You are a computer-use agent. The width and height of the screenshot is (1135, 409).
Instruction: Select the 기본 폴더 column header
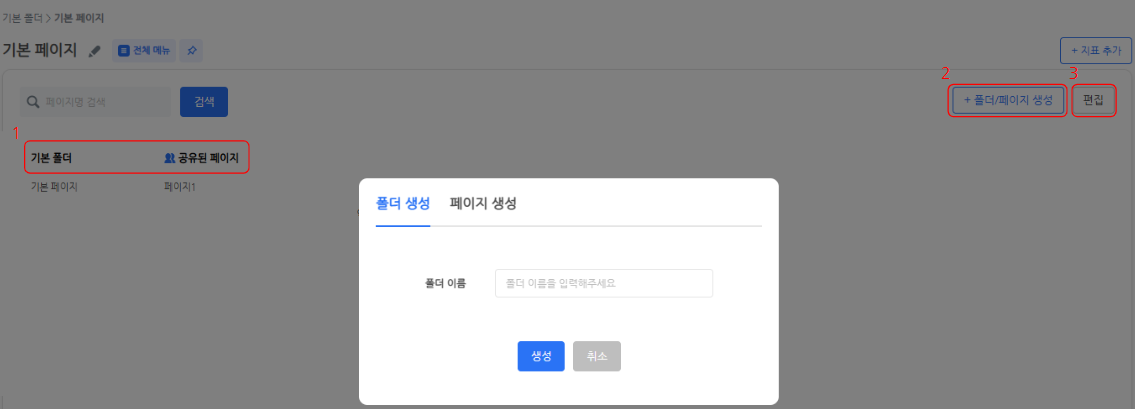pos(51,158)
